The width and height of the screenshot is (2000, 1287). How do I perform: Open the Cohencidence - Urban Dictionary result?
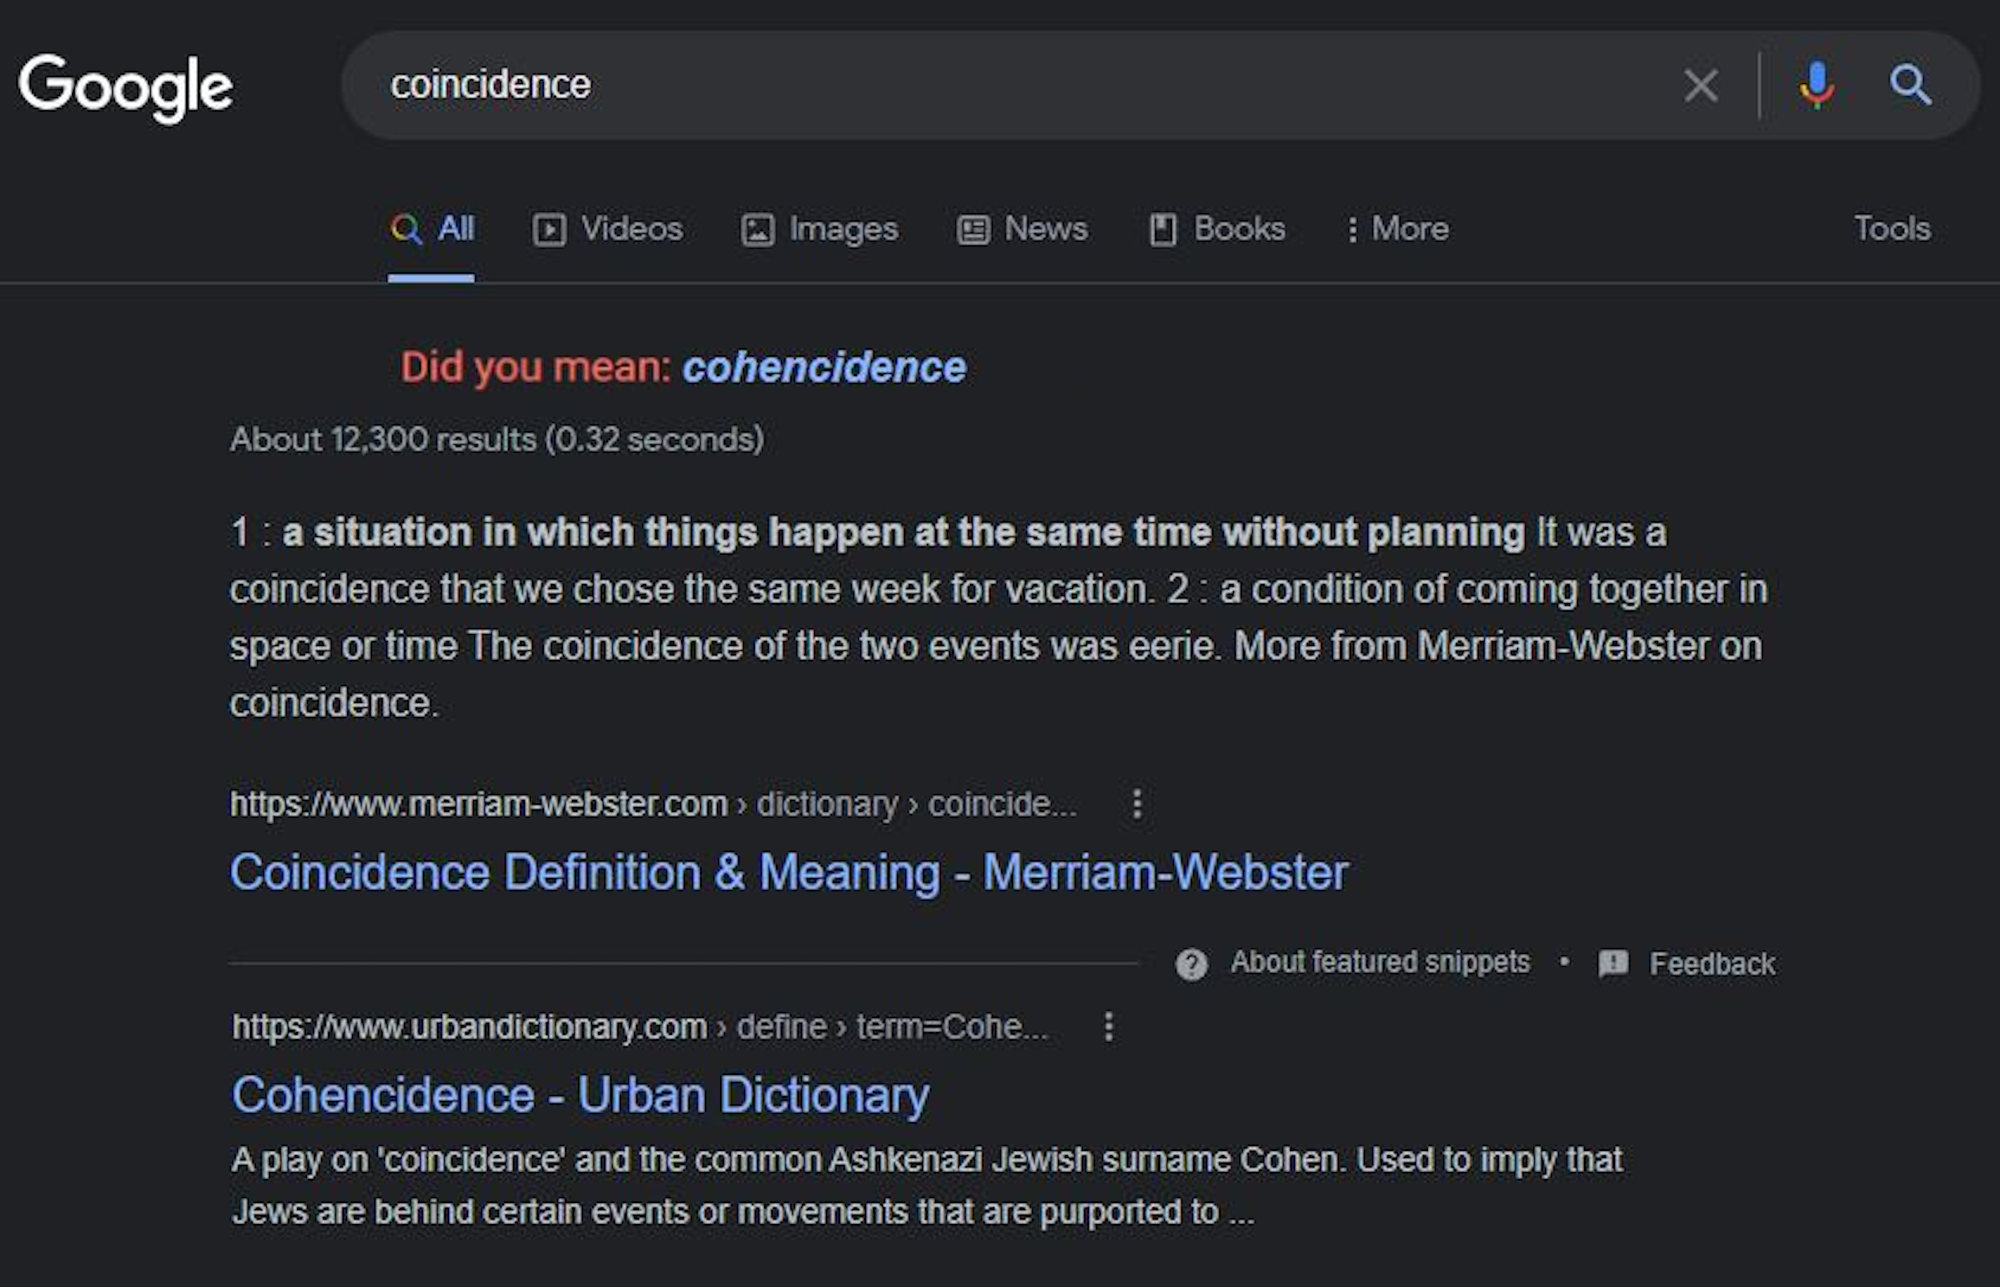580,1095
